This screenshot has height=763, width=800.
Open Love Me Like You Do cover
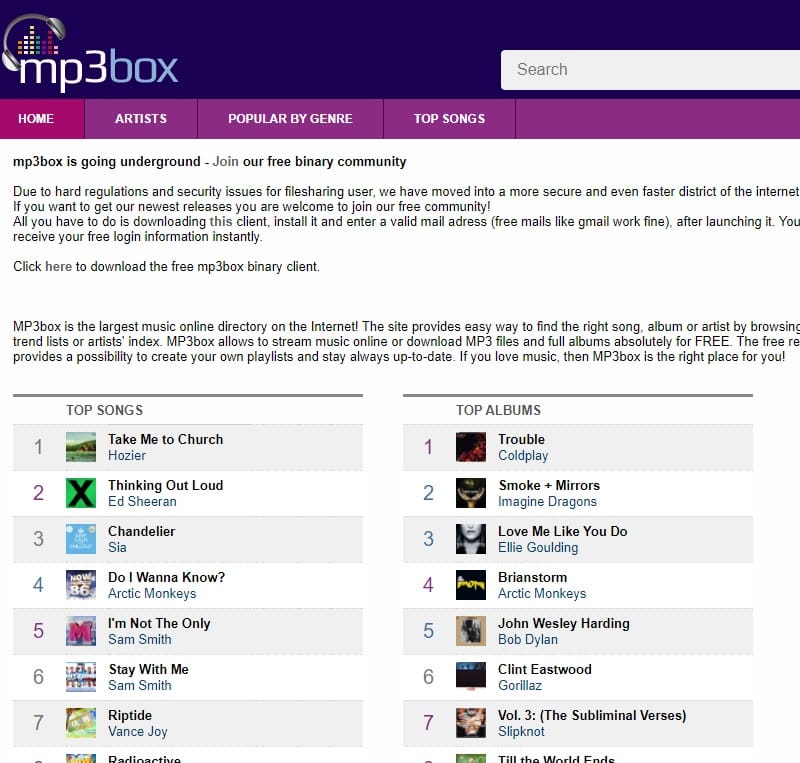[x=471, y=539]
